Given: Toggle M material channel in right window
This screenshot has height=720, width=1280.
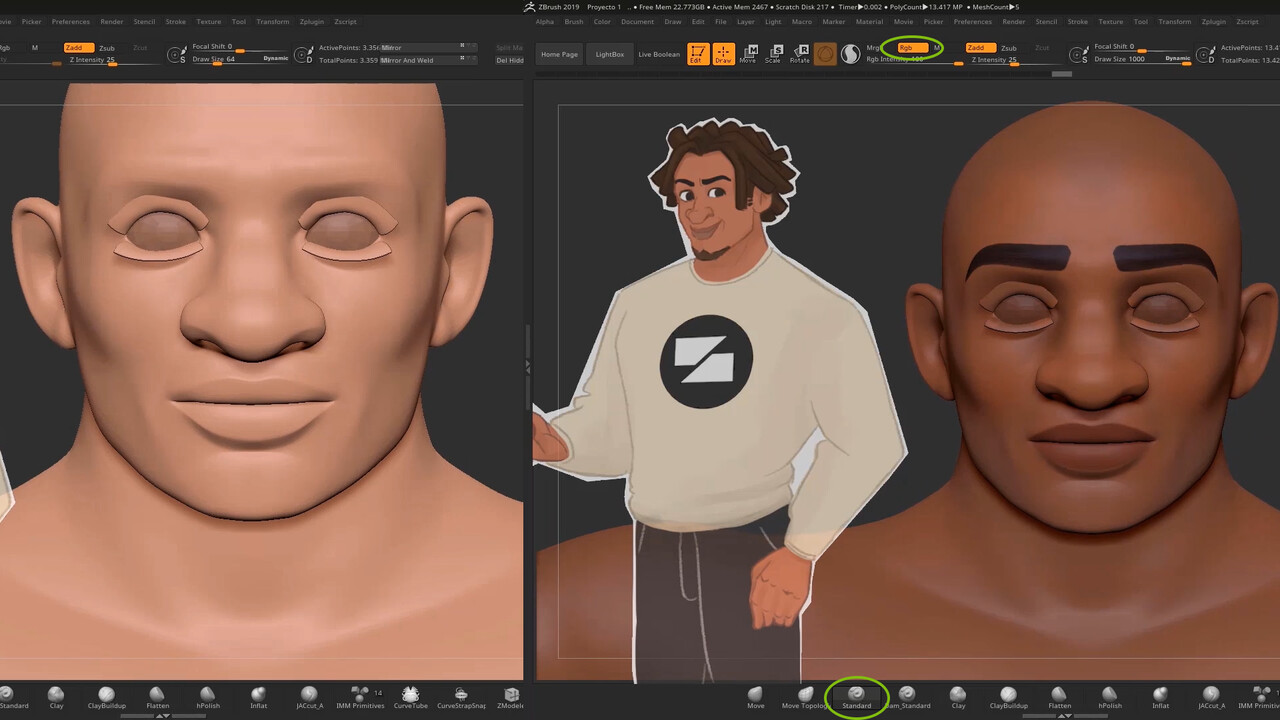Looking at the screenshot, I should pyautogui.click(x=936, y=47).
